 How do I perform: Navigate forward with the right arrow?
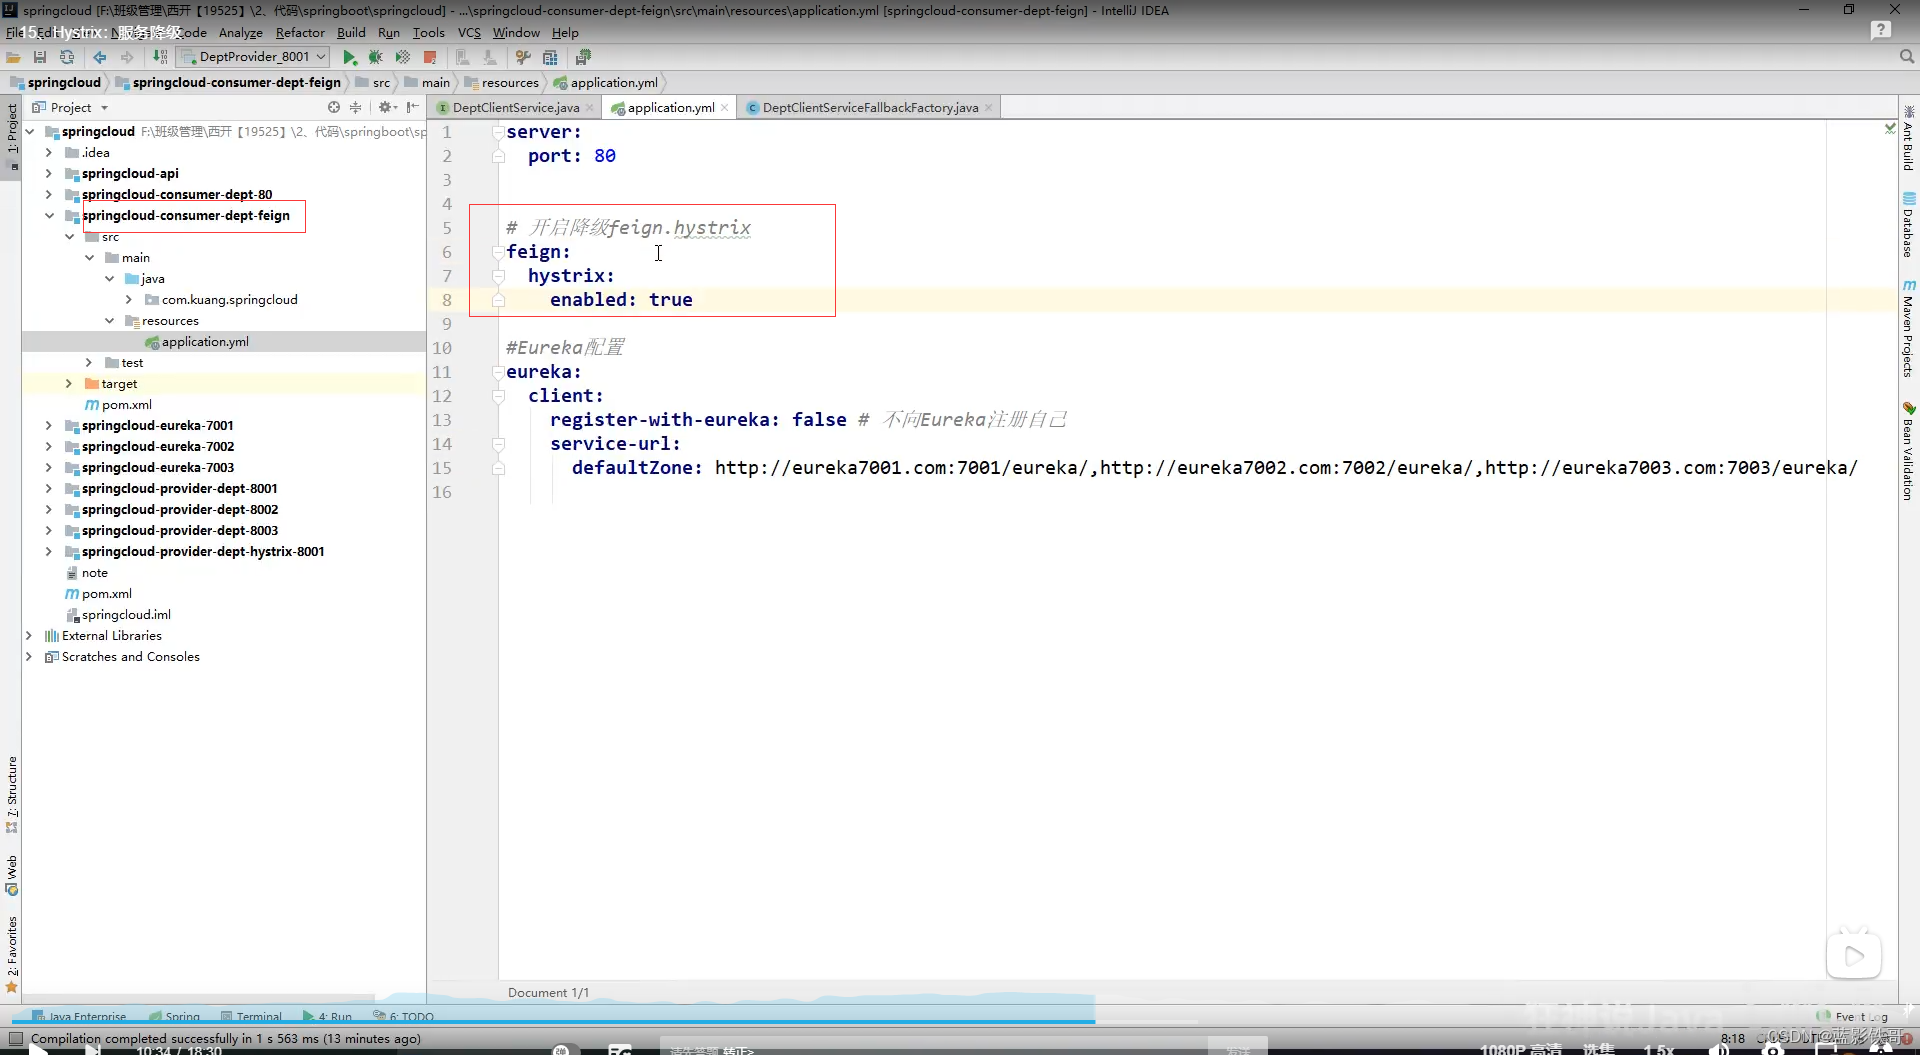(127, 57)
